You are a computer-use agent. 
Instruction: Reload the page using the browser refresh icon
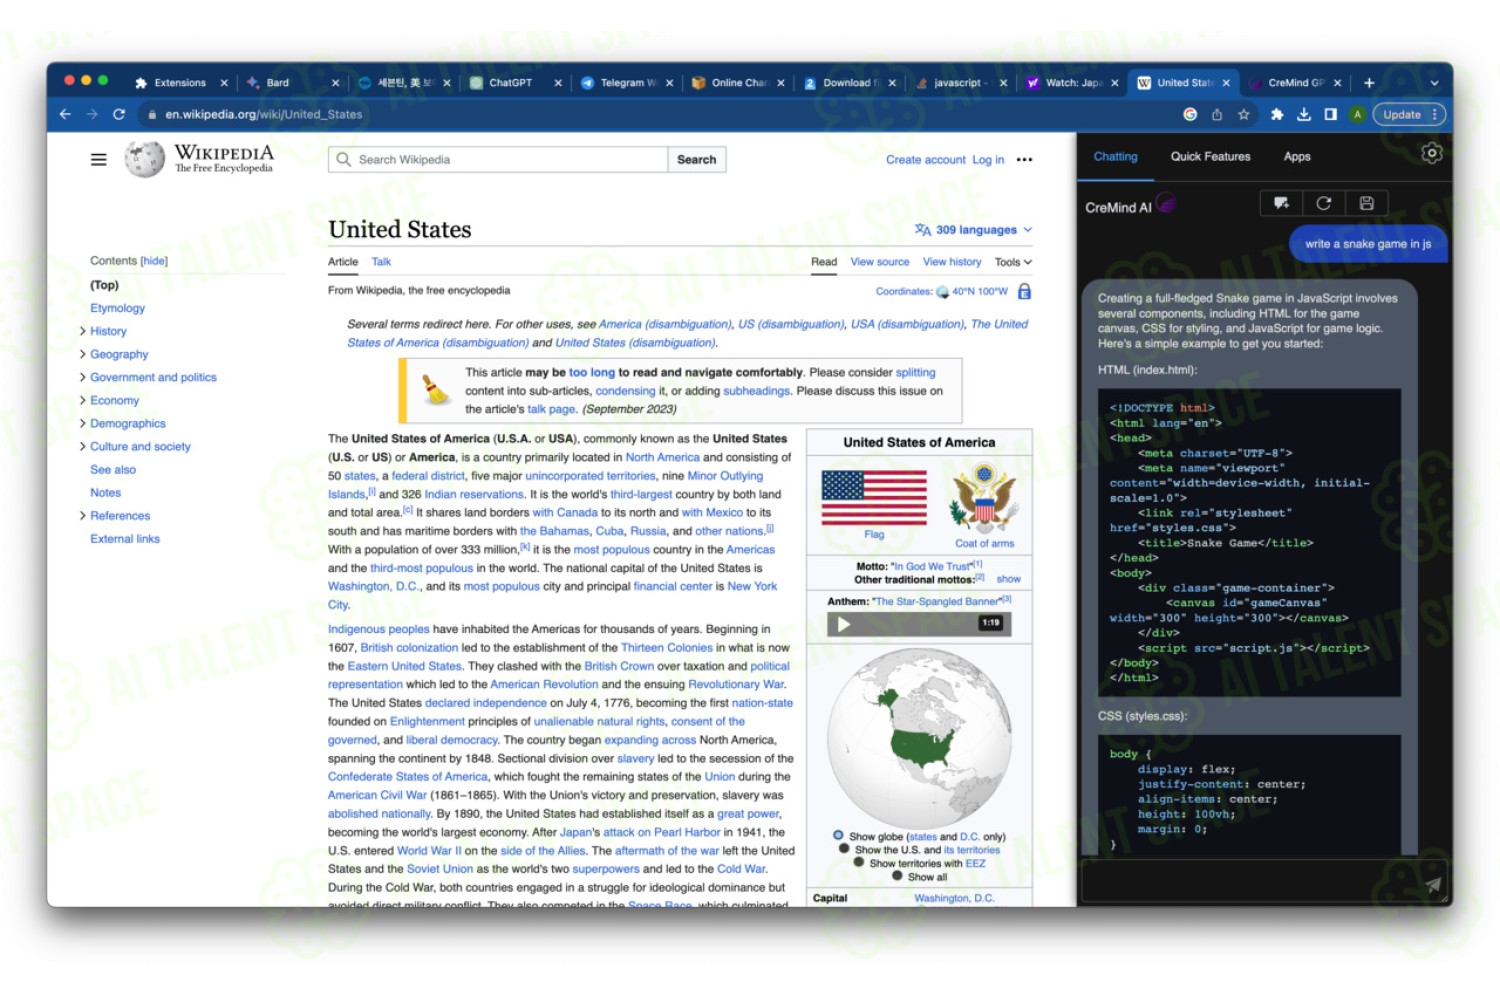[x=119, y=114]
